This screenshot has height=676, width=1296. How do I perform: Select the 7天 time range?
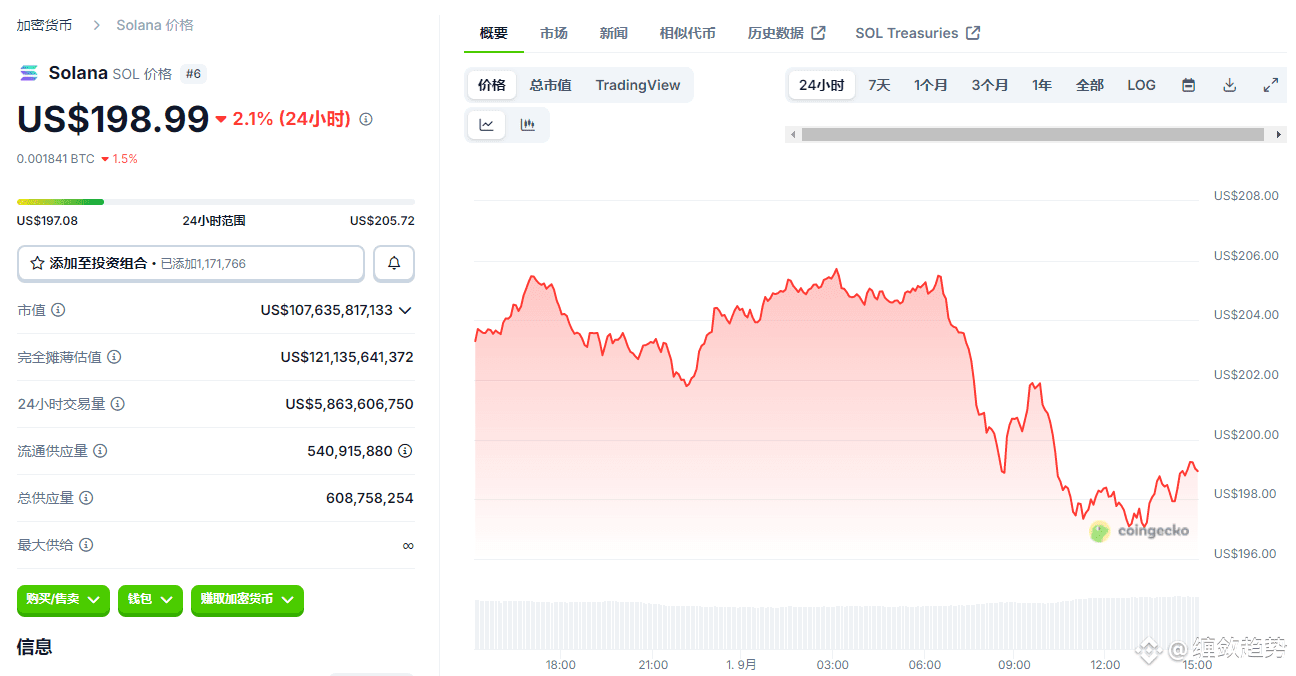click(879, 85)
